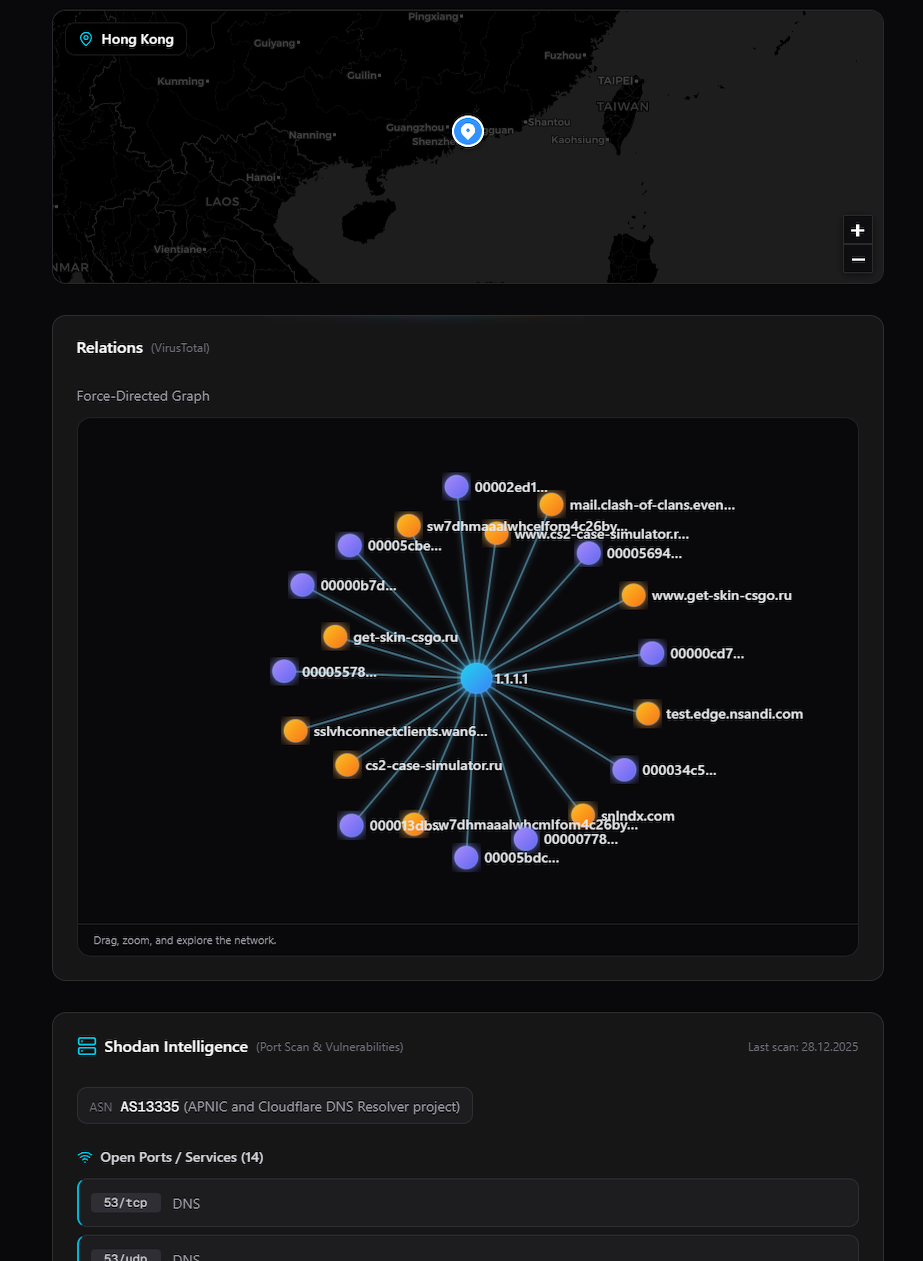Click the 00002ed1 purple file node

pos(457,487)
